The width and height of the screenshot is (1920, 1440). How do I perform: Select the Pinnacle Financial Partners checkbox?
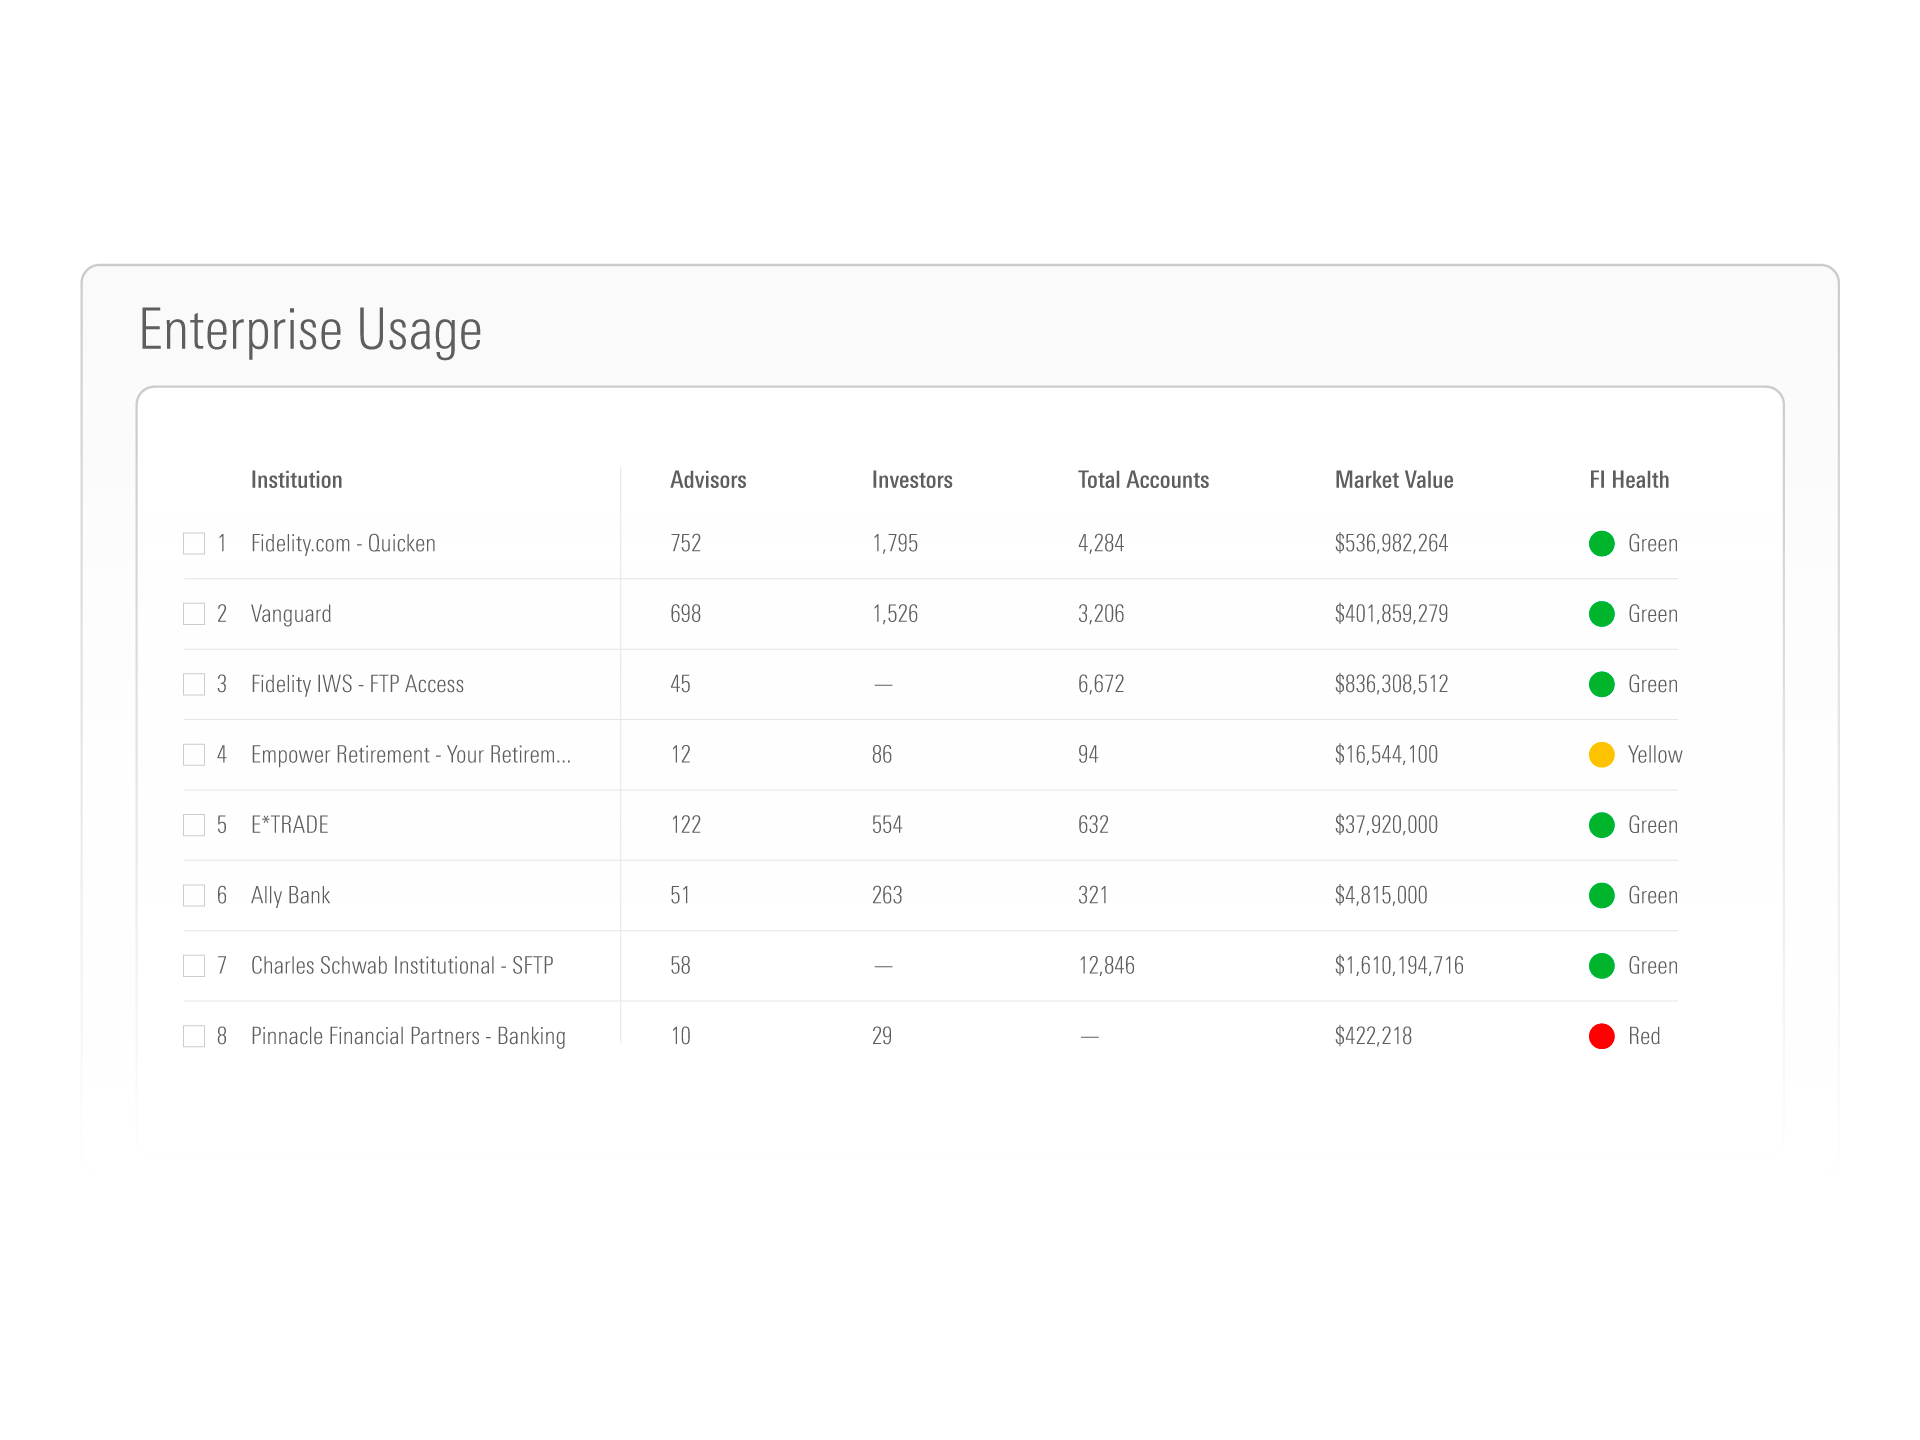coord(194,1036)
